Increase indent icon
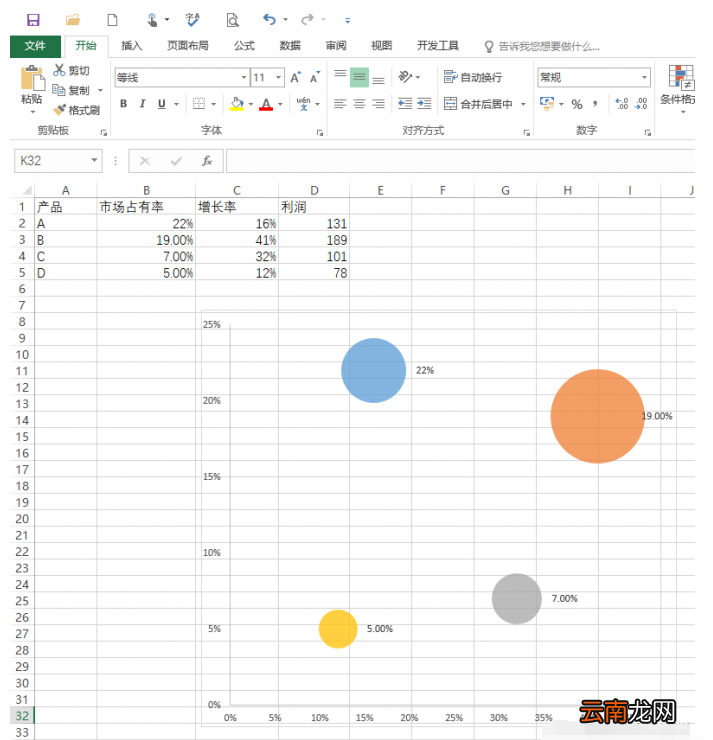Image resolution: width=713 pixels, height=740 pixels. coord(424,104)
